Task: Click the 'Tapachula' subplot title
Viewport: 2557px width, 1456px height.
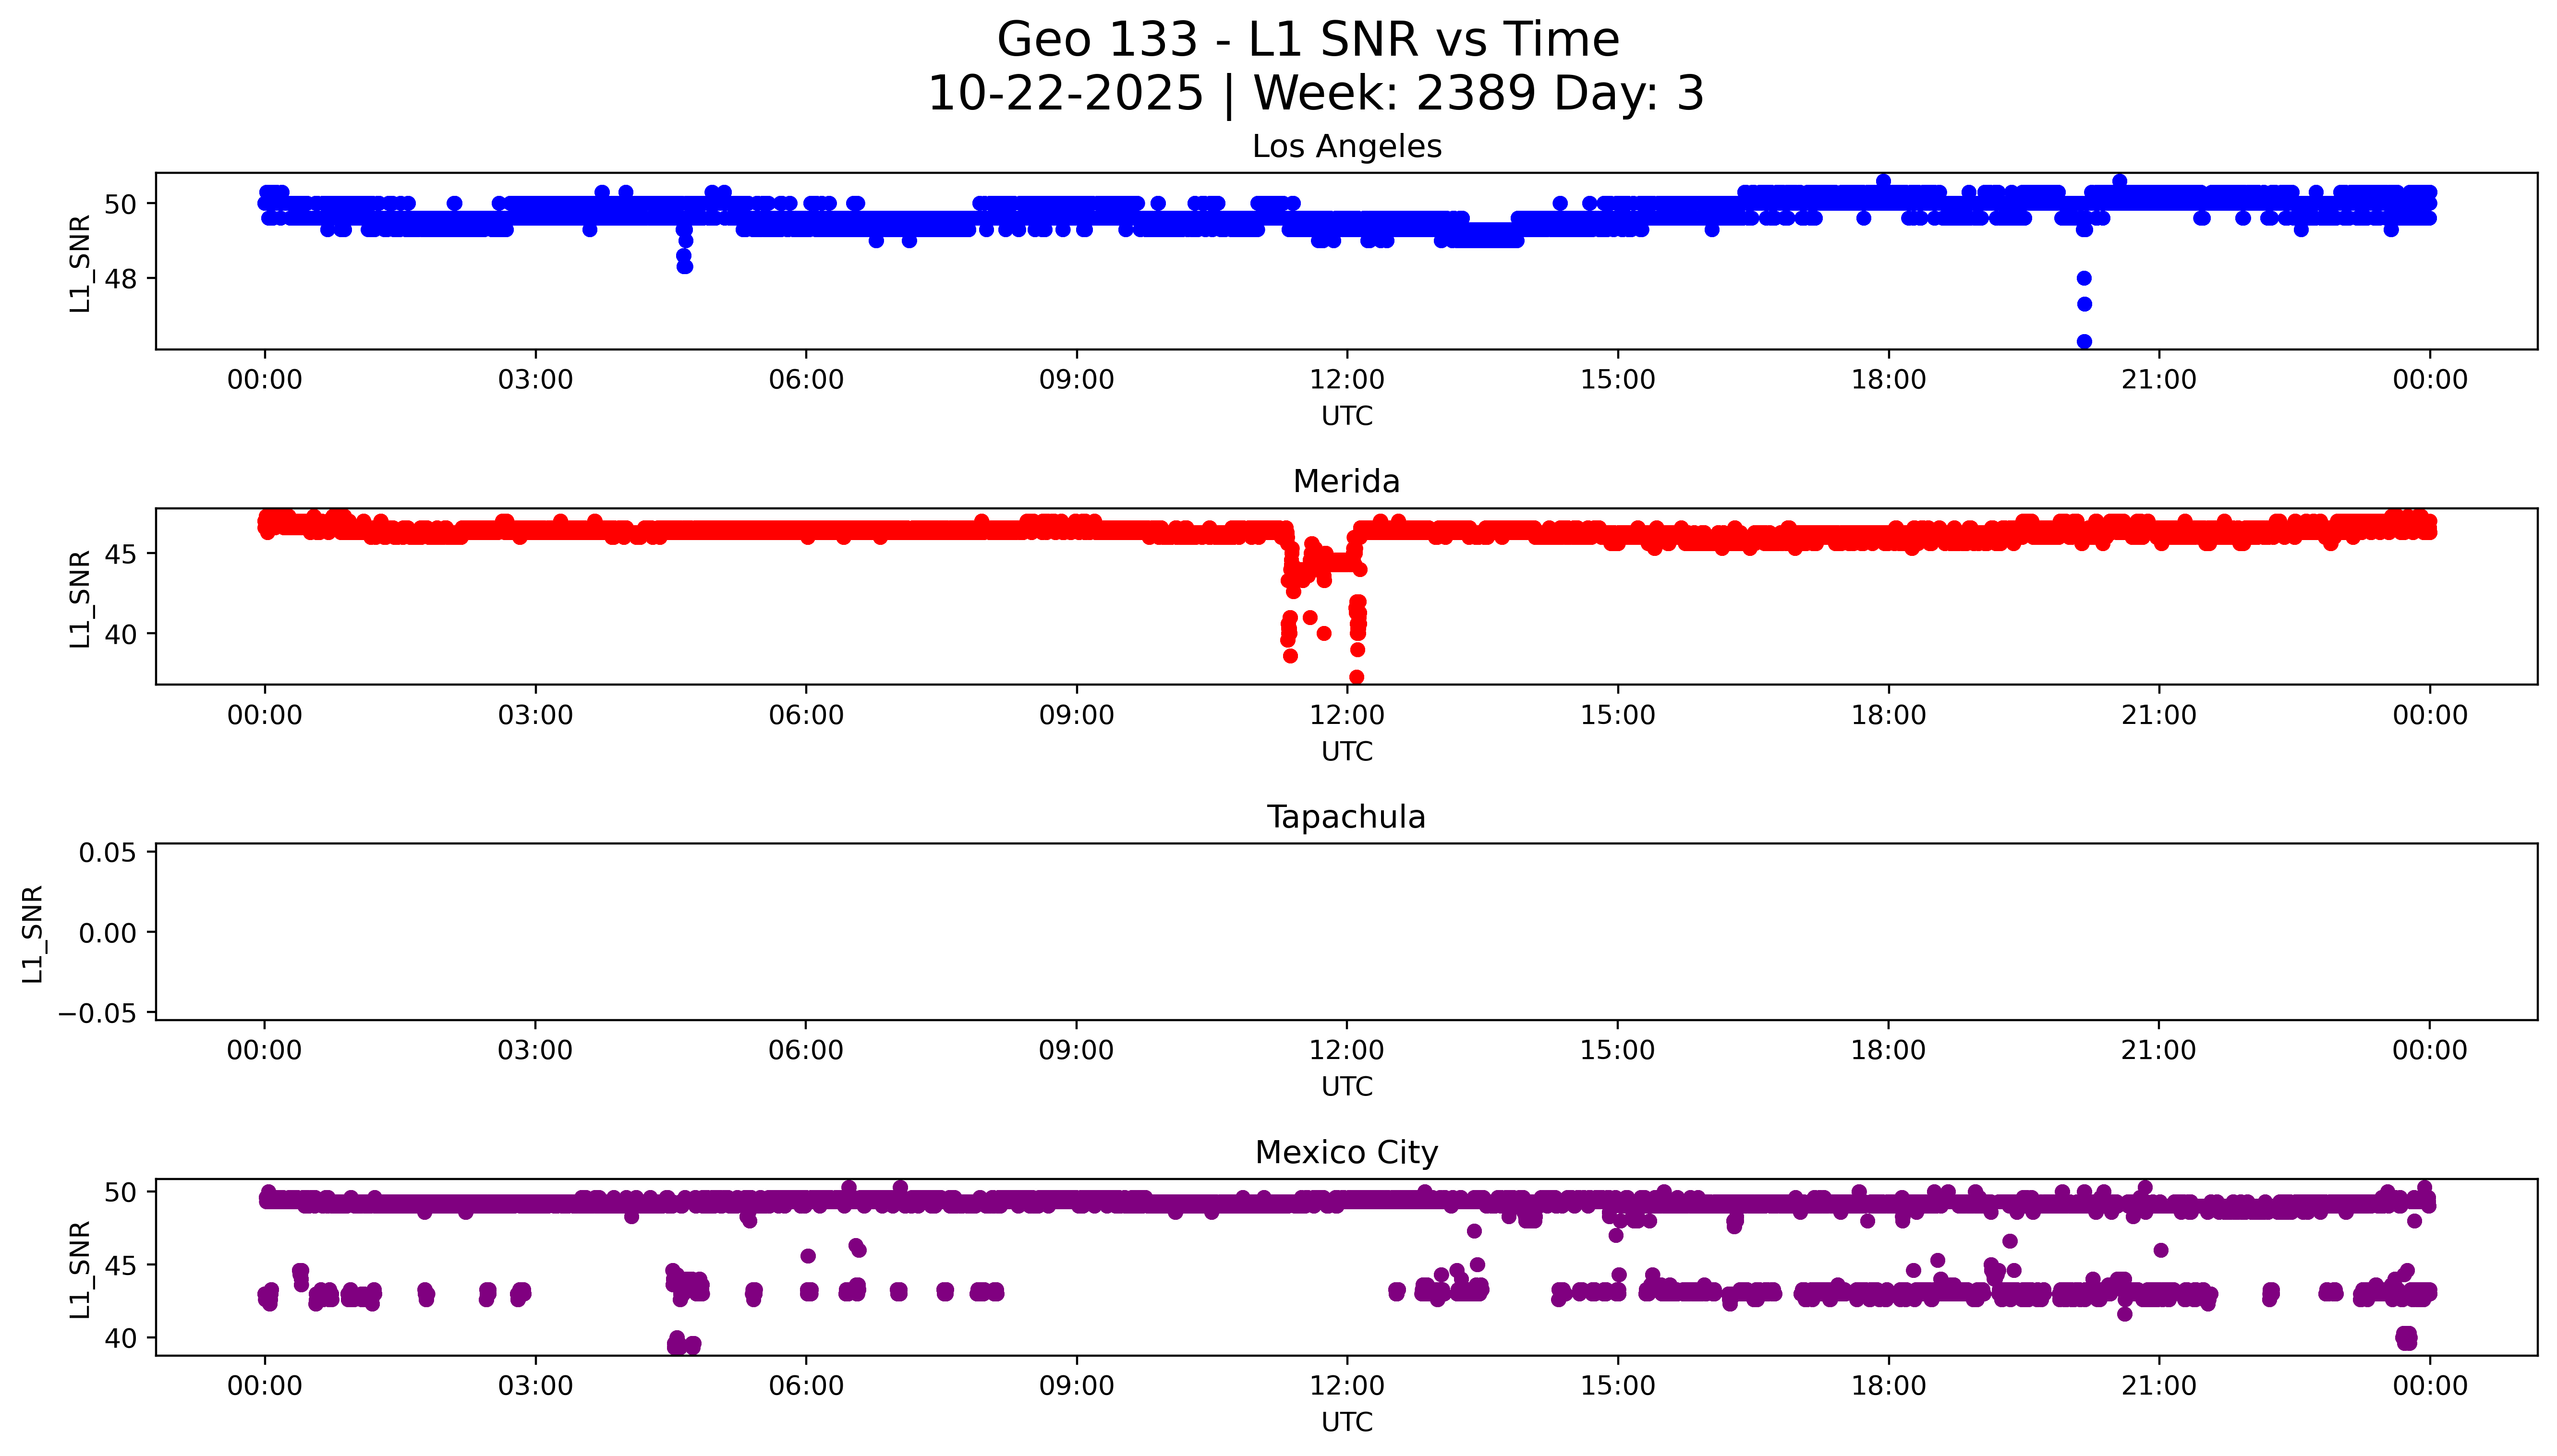Action: [x=1346, y=817]
